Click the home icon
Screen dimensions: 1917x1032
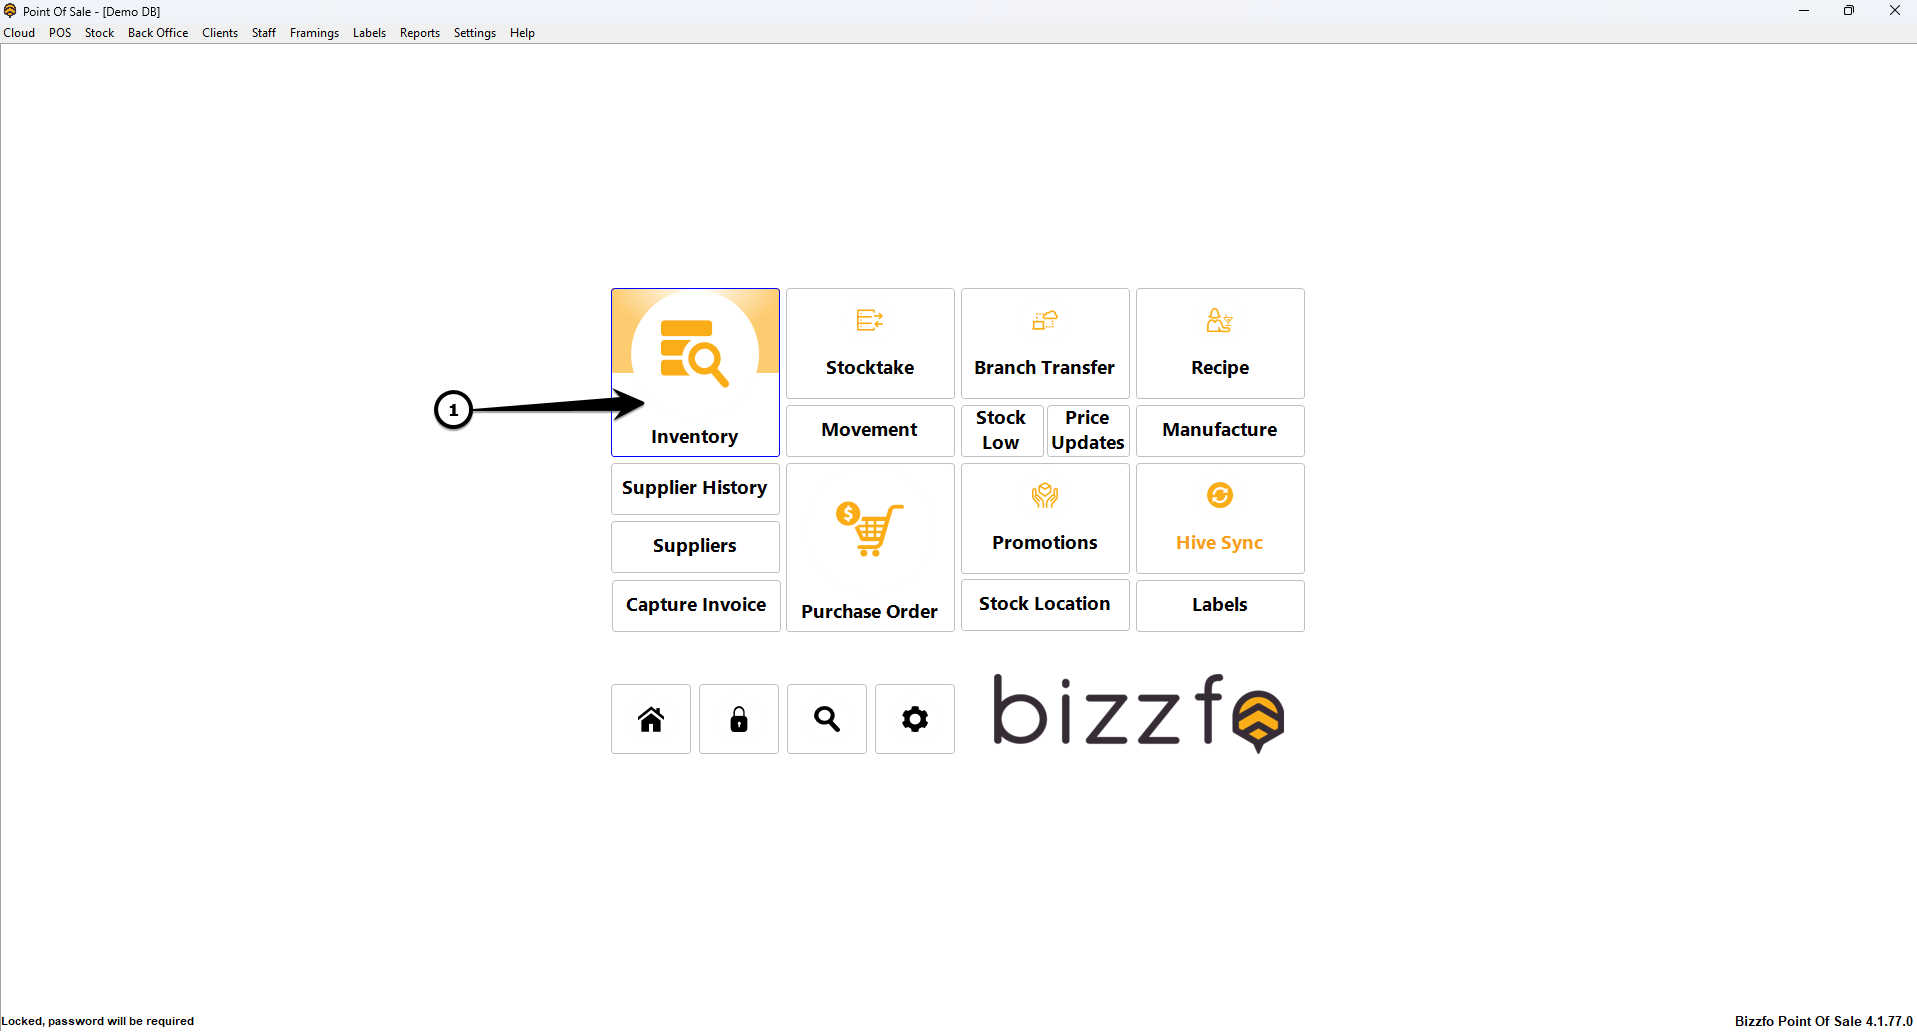pos(650,718)
